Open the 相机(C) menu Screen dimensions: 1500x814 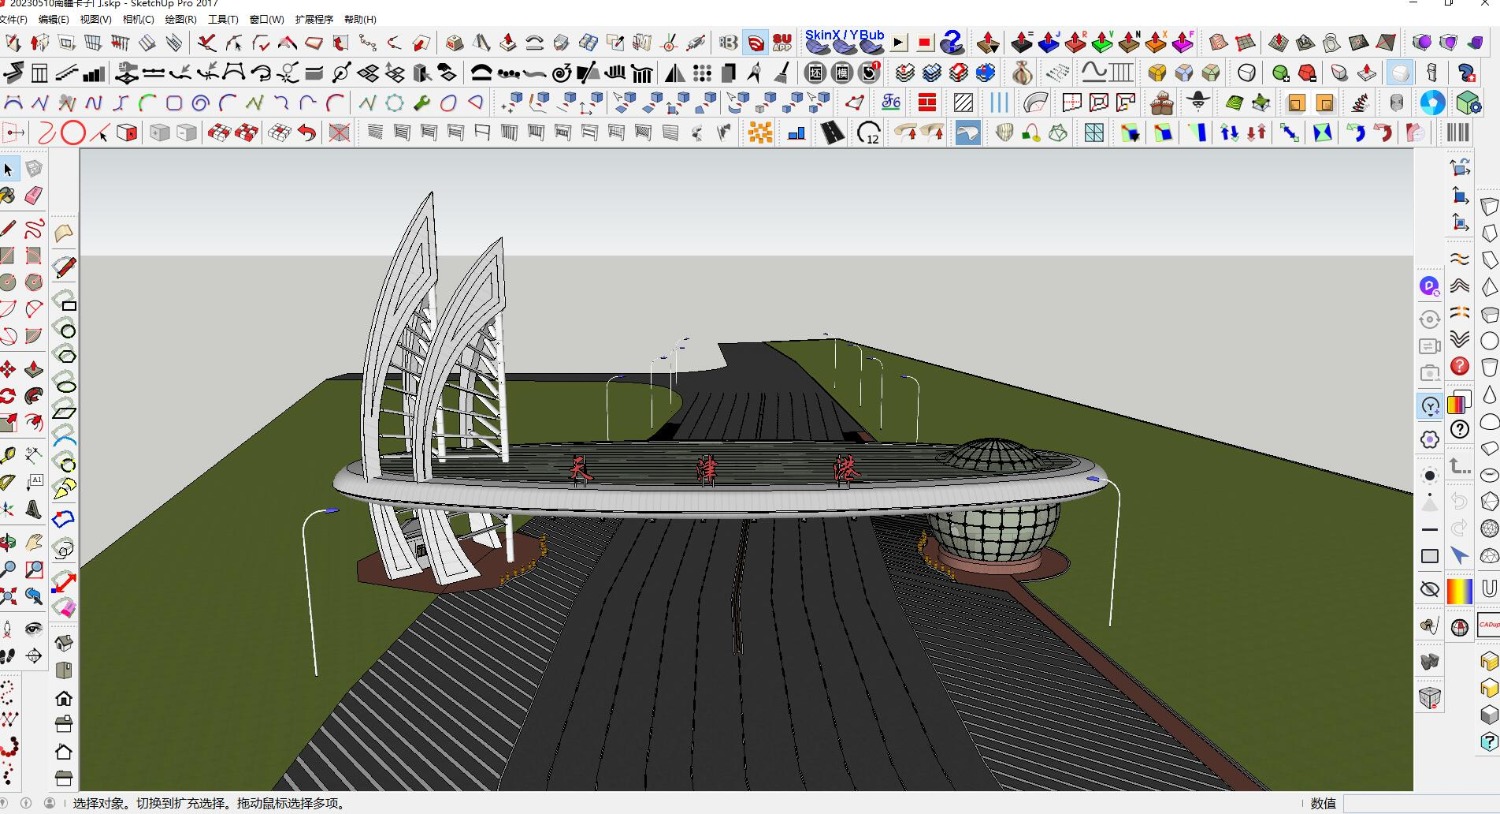tap(138, 19)
